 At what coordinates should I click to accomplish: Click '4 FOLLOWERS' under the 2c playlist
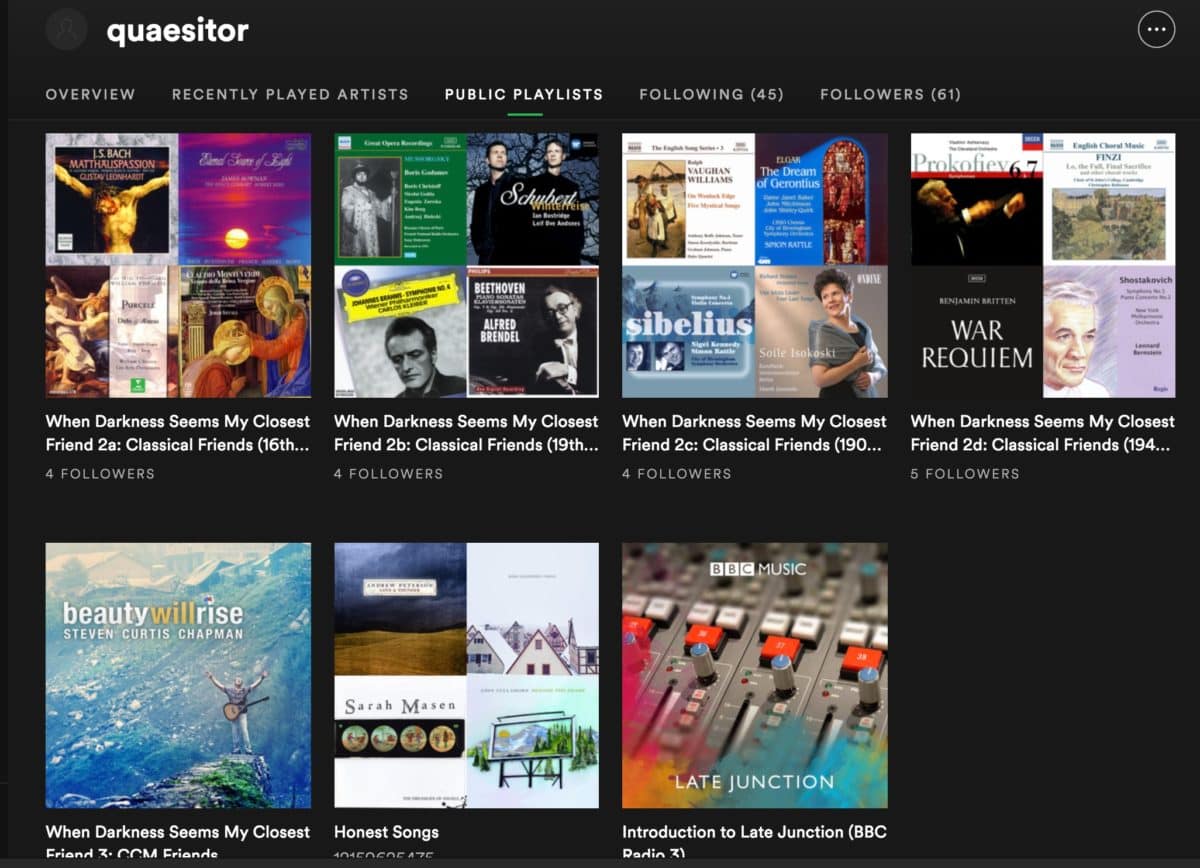[677, 474]
